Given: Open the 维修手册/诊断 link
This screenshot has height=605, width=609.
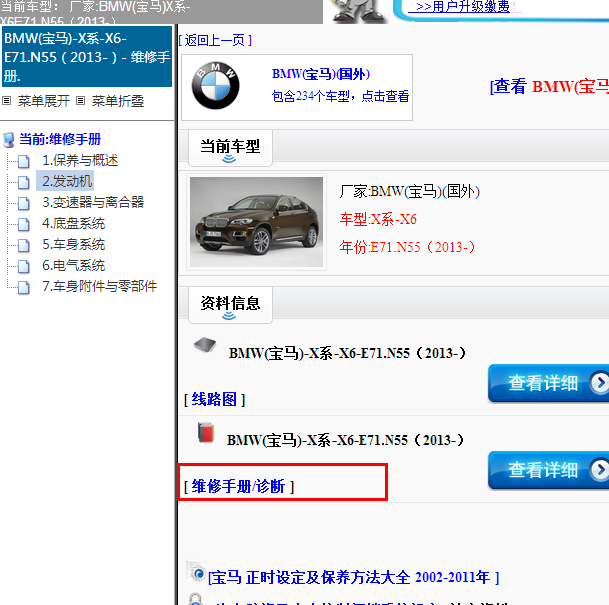Looking at the screenshot, I should pyautogui.click(x=239, y=486).
